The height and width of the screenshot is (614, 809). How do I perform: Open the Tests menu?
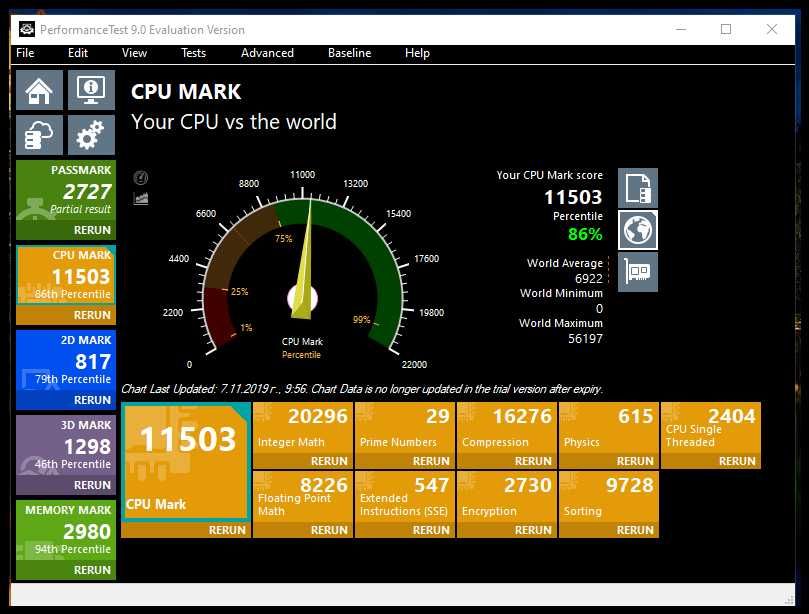[193, 53]
